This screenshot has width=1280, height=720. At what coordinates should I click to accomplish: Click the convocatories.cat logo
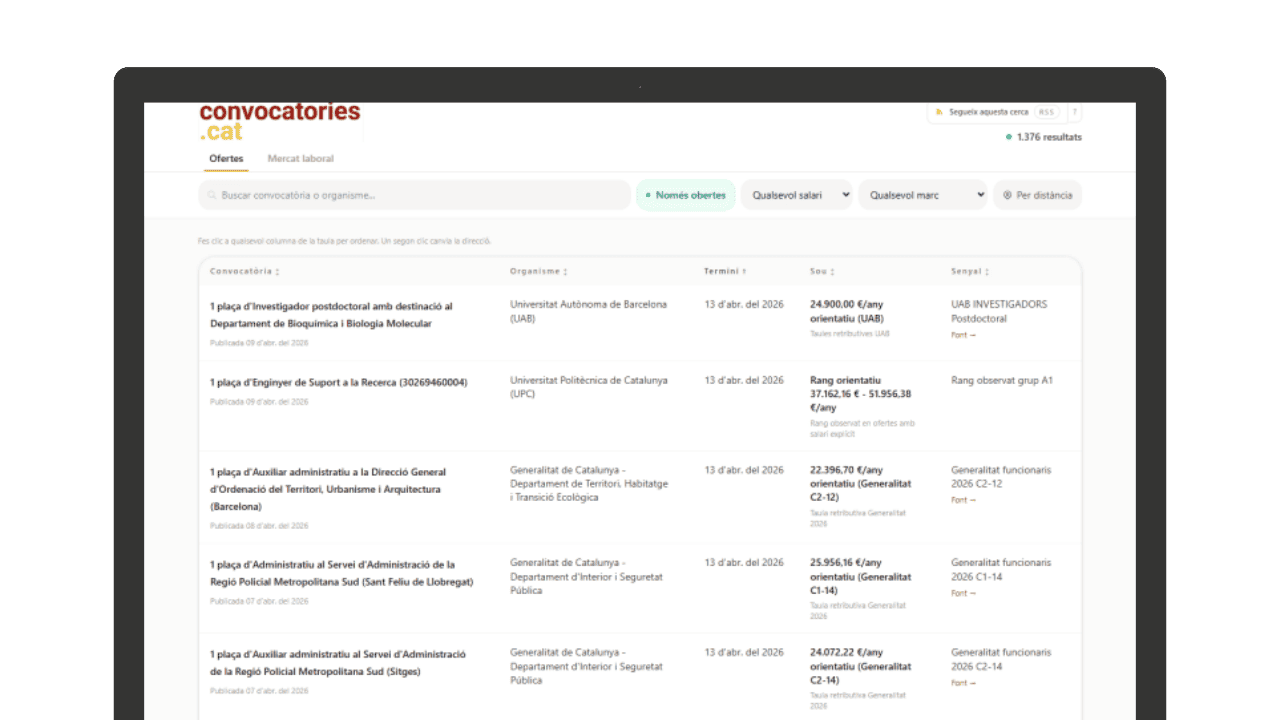[x=279, y=121]
